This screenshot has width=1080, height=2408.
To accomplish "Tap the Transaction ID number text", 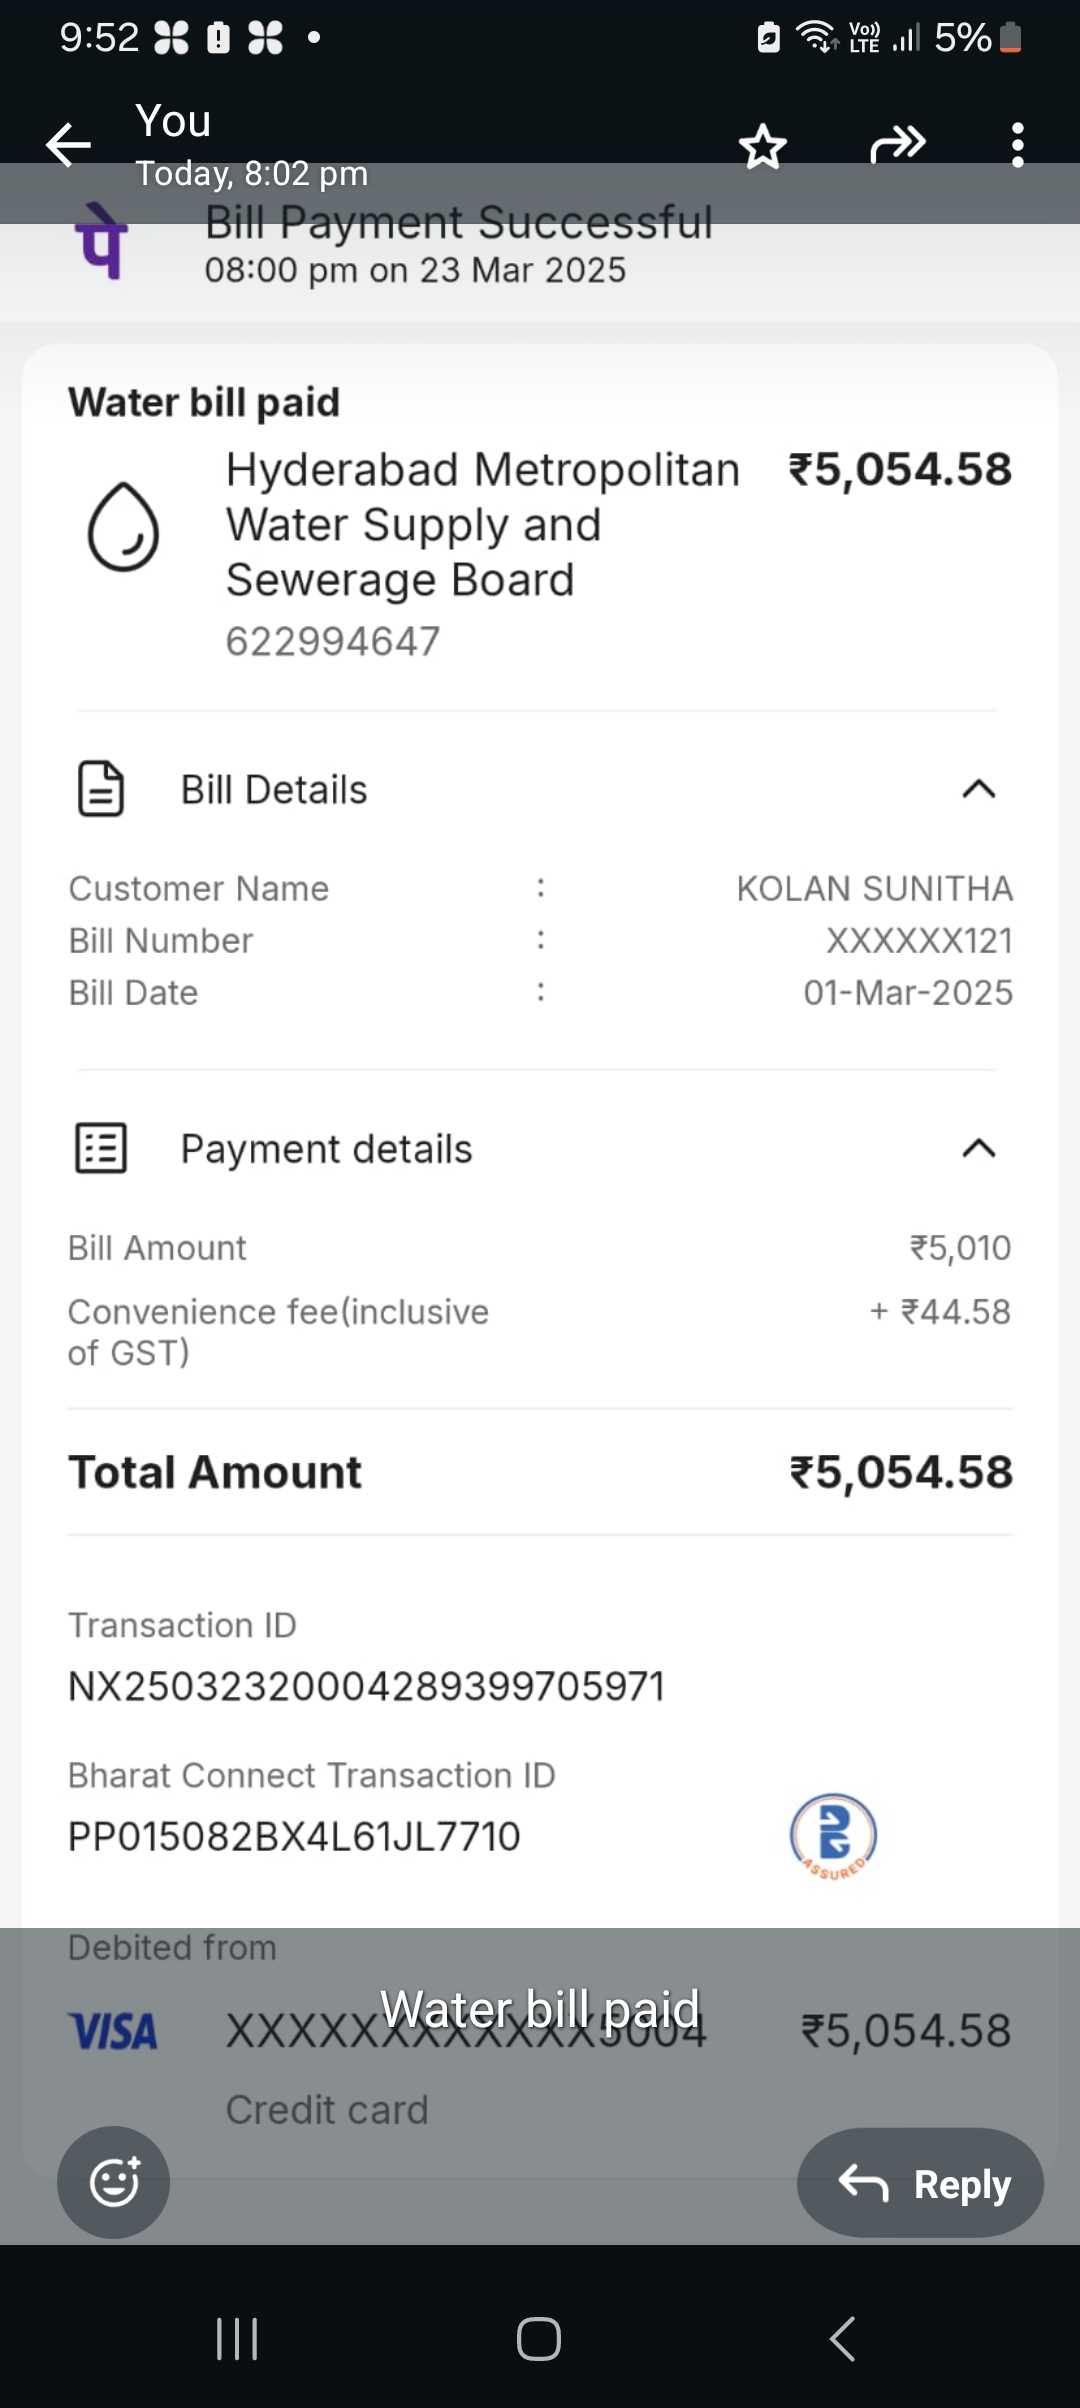I will coord(366,1686).
